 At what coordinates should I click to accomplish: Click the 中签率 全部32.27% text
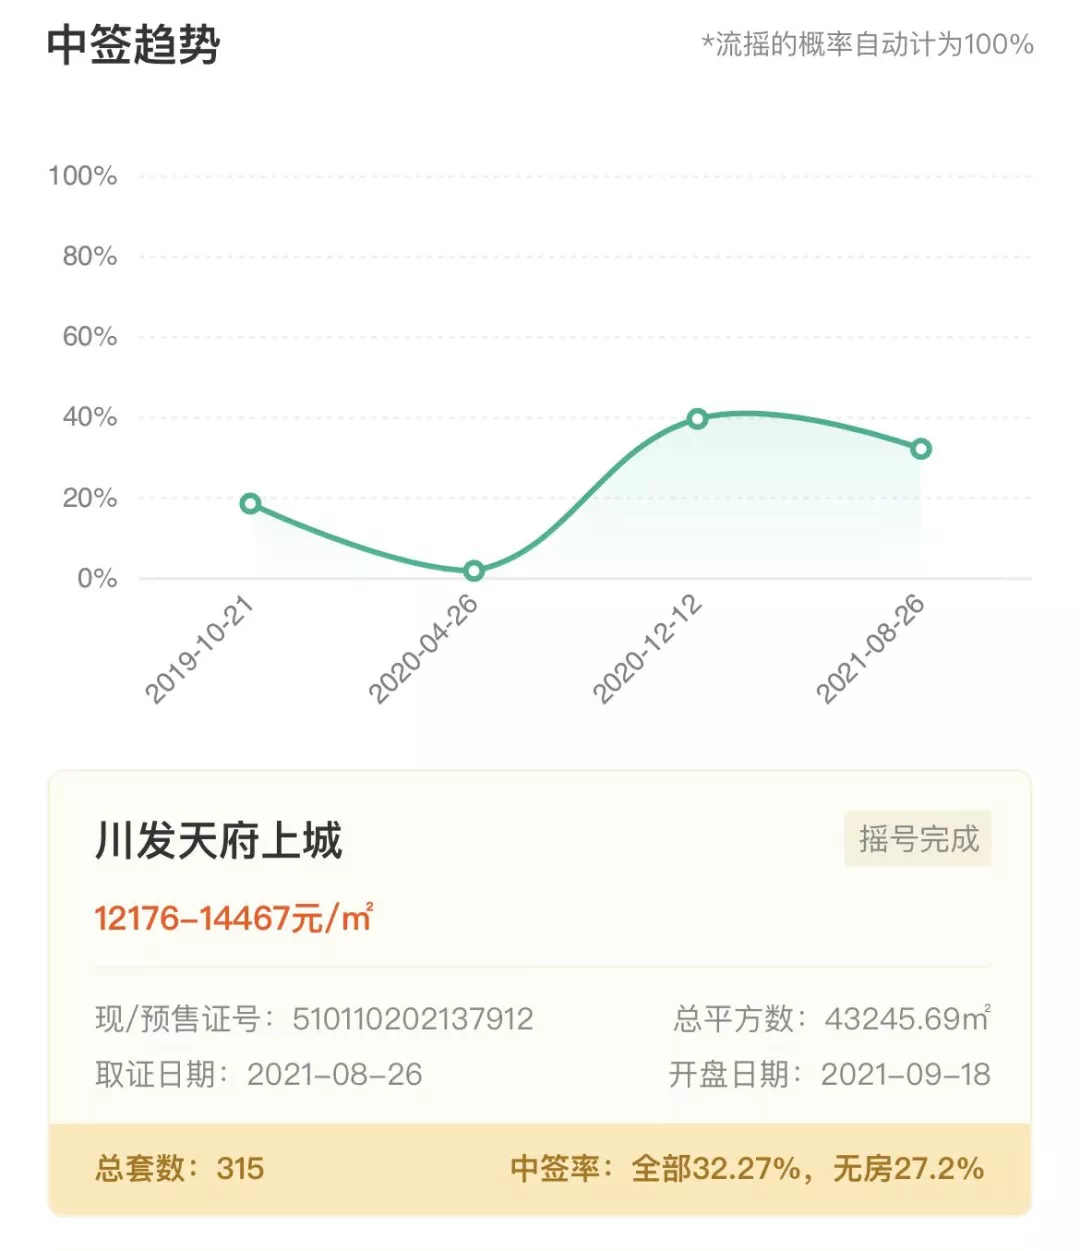[656, 1168]
